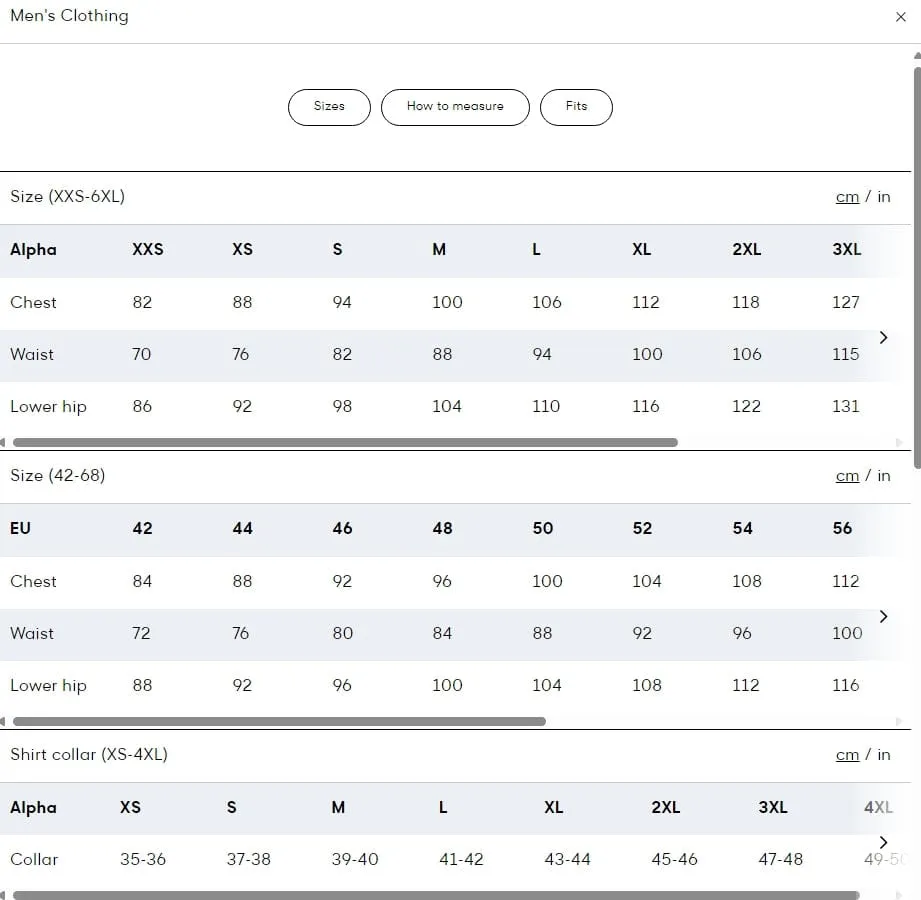
Task: Click horizontal scrollbar under XXS-6XL table
Action: [x=345, y=442]
